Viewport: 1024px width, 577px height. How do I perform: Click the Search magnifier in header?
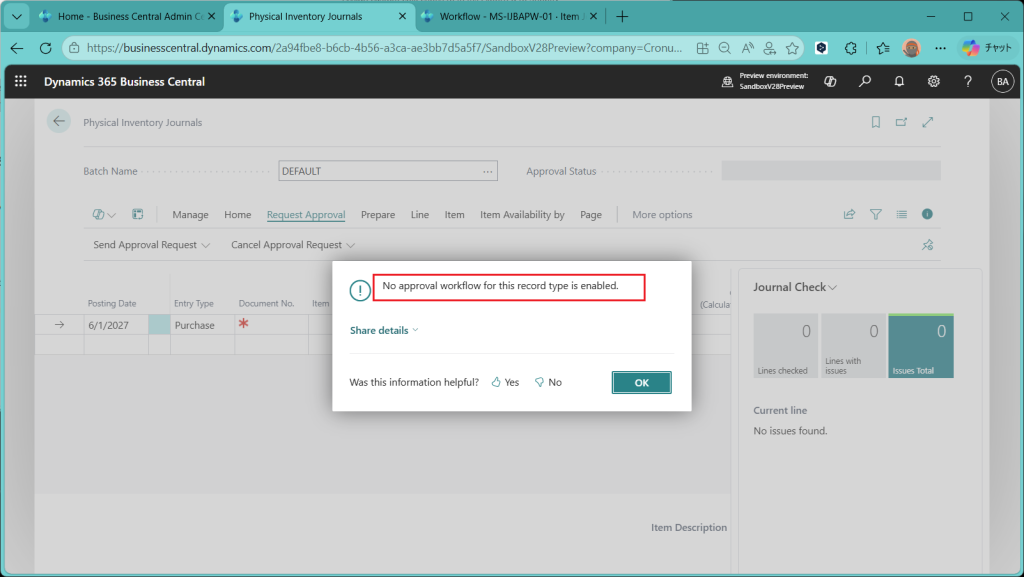[865, 81]
